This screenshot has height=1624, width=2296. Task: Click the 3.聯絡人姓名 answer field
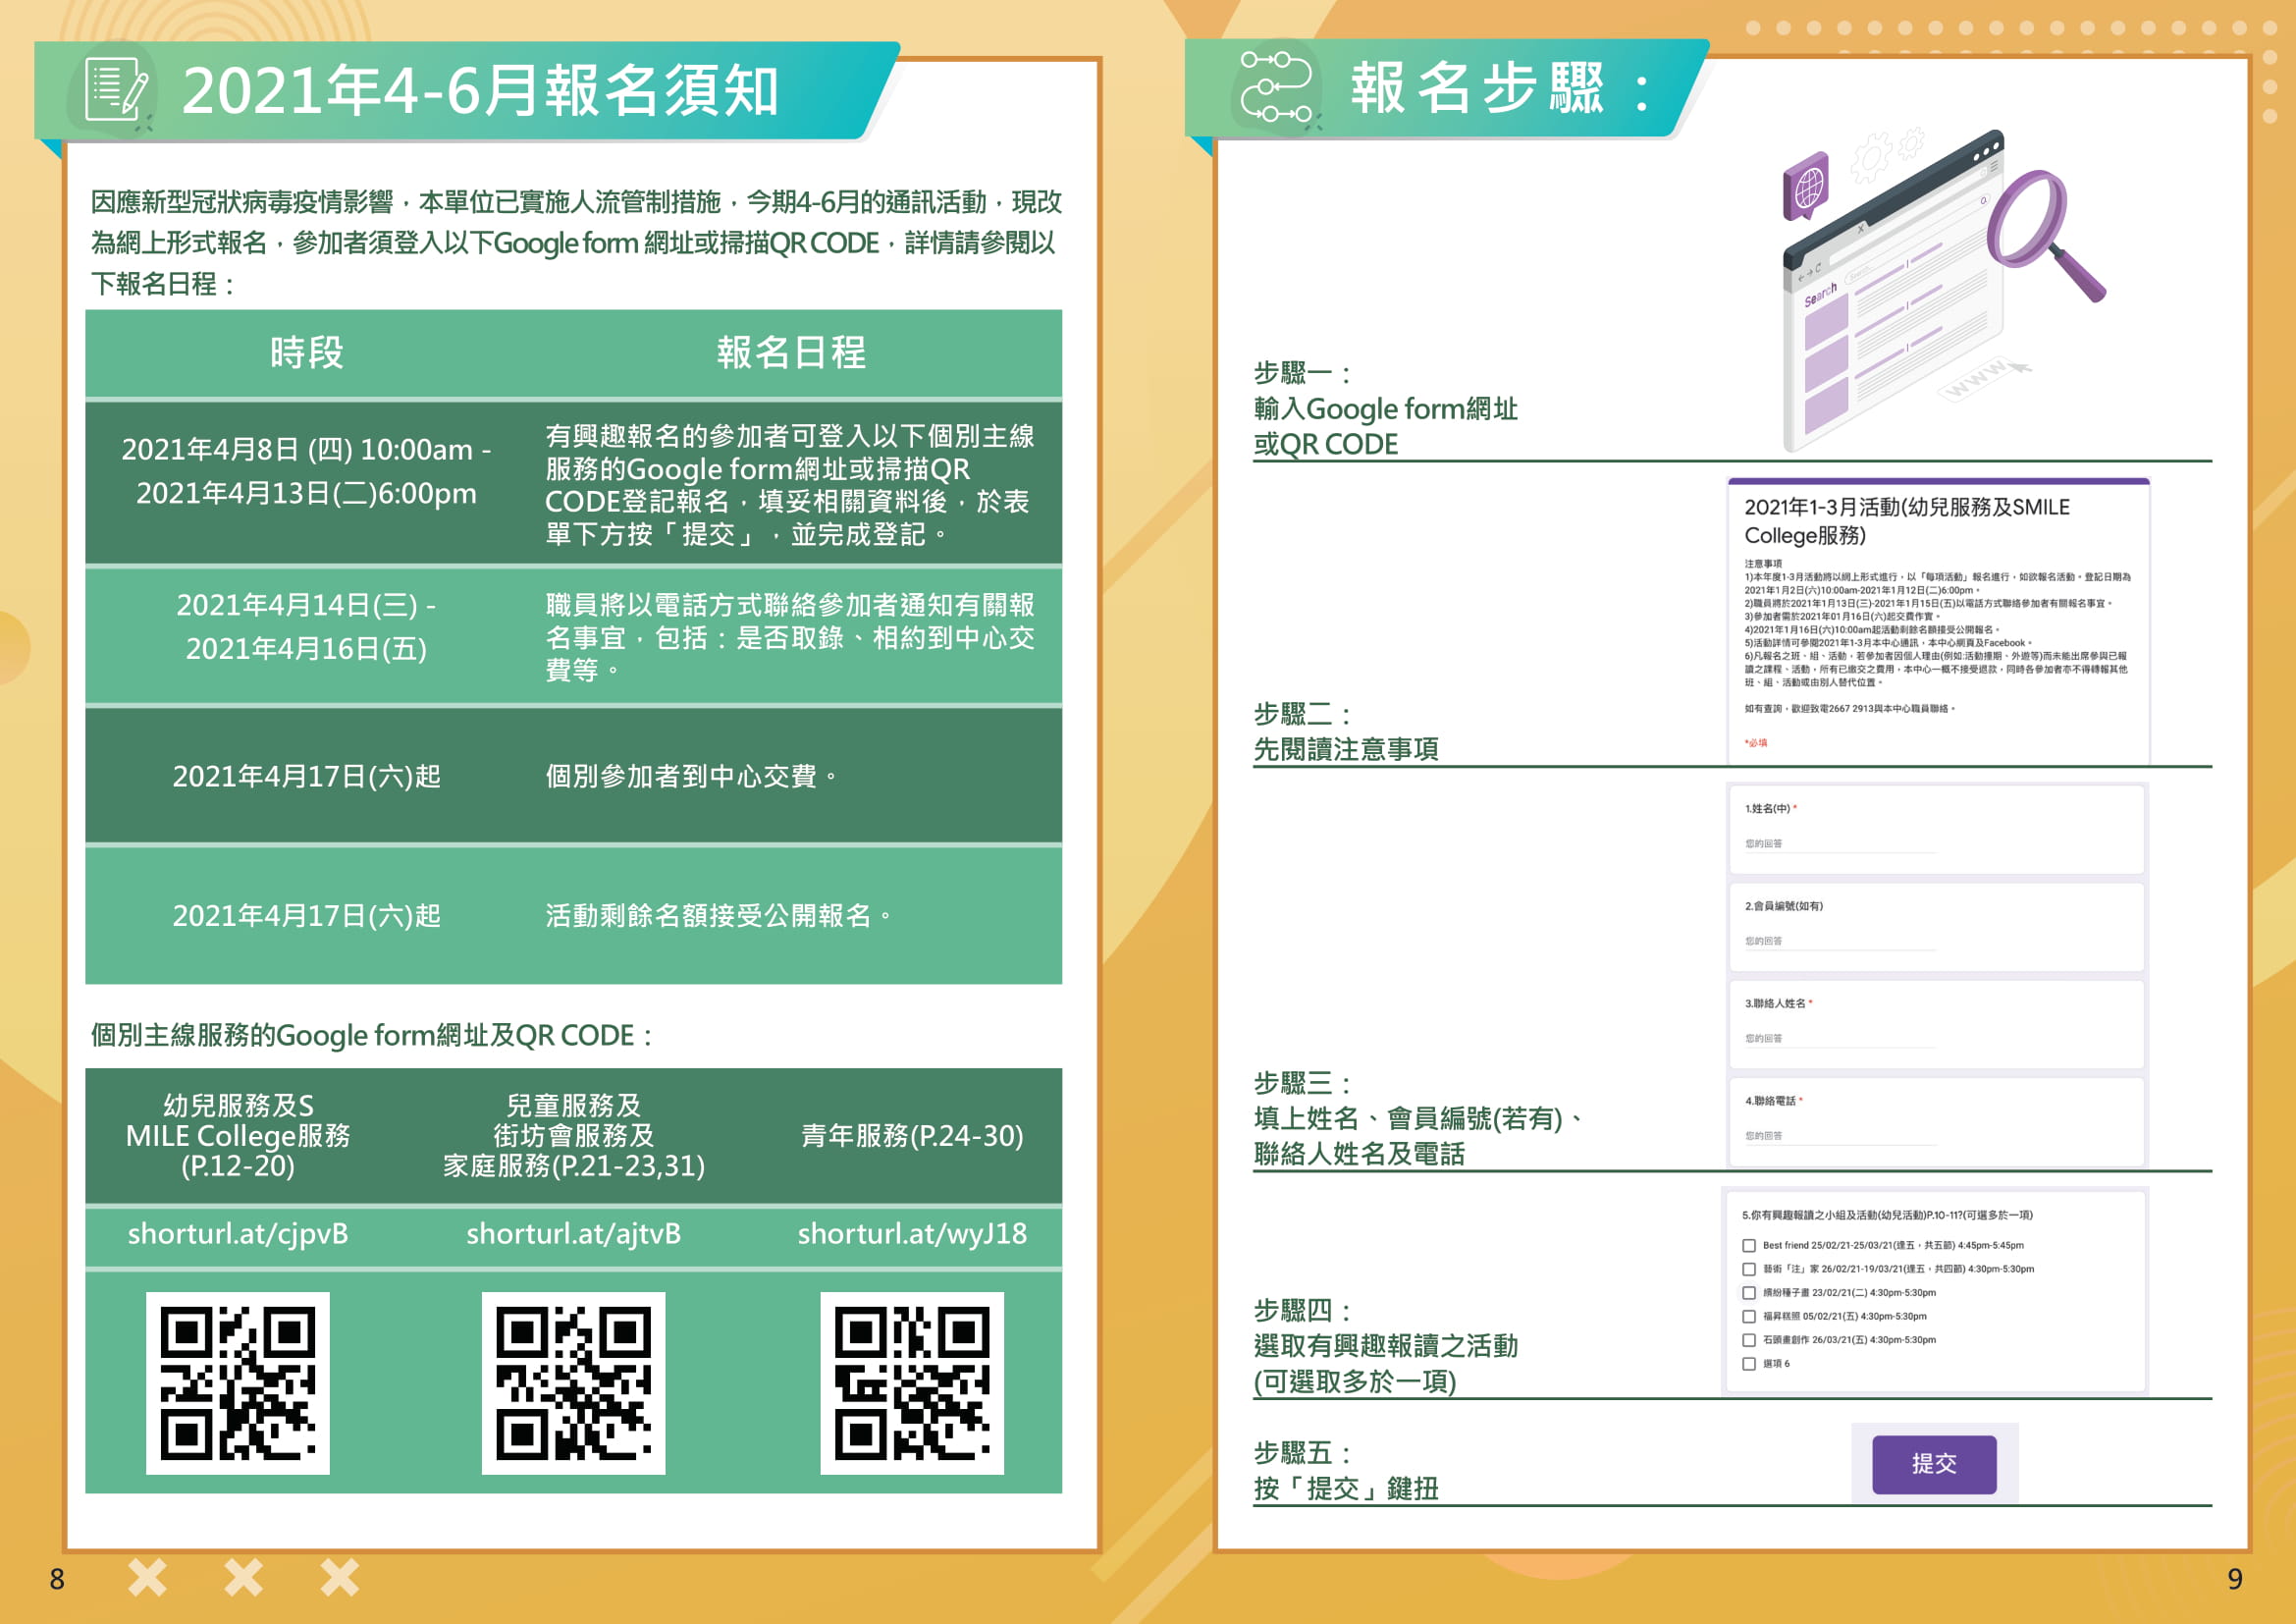(1841, 1039)
